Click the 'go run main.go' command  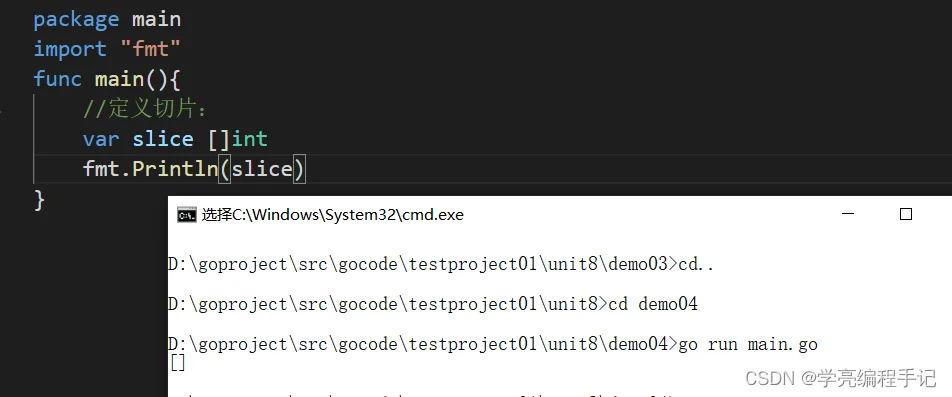(747, 344)
